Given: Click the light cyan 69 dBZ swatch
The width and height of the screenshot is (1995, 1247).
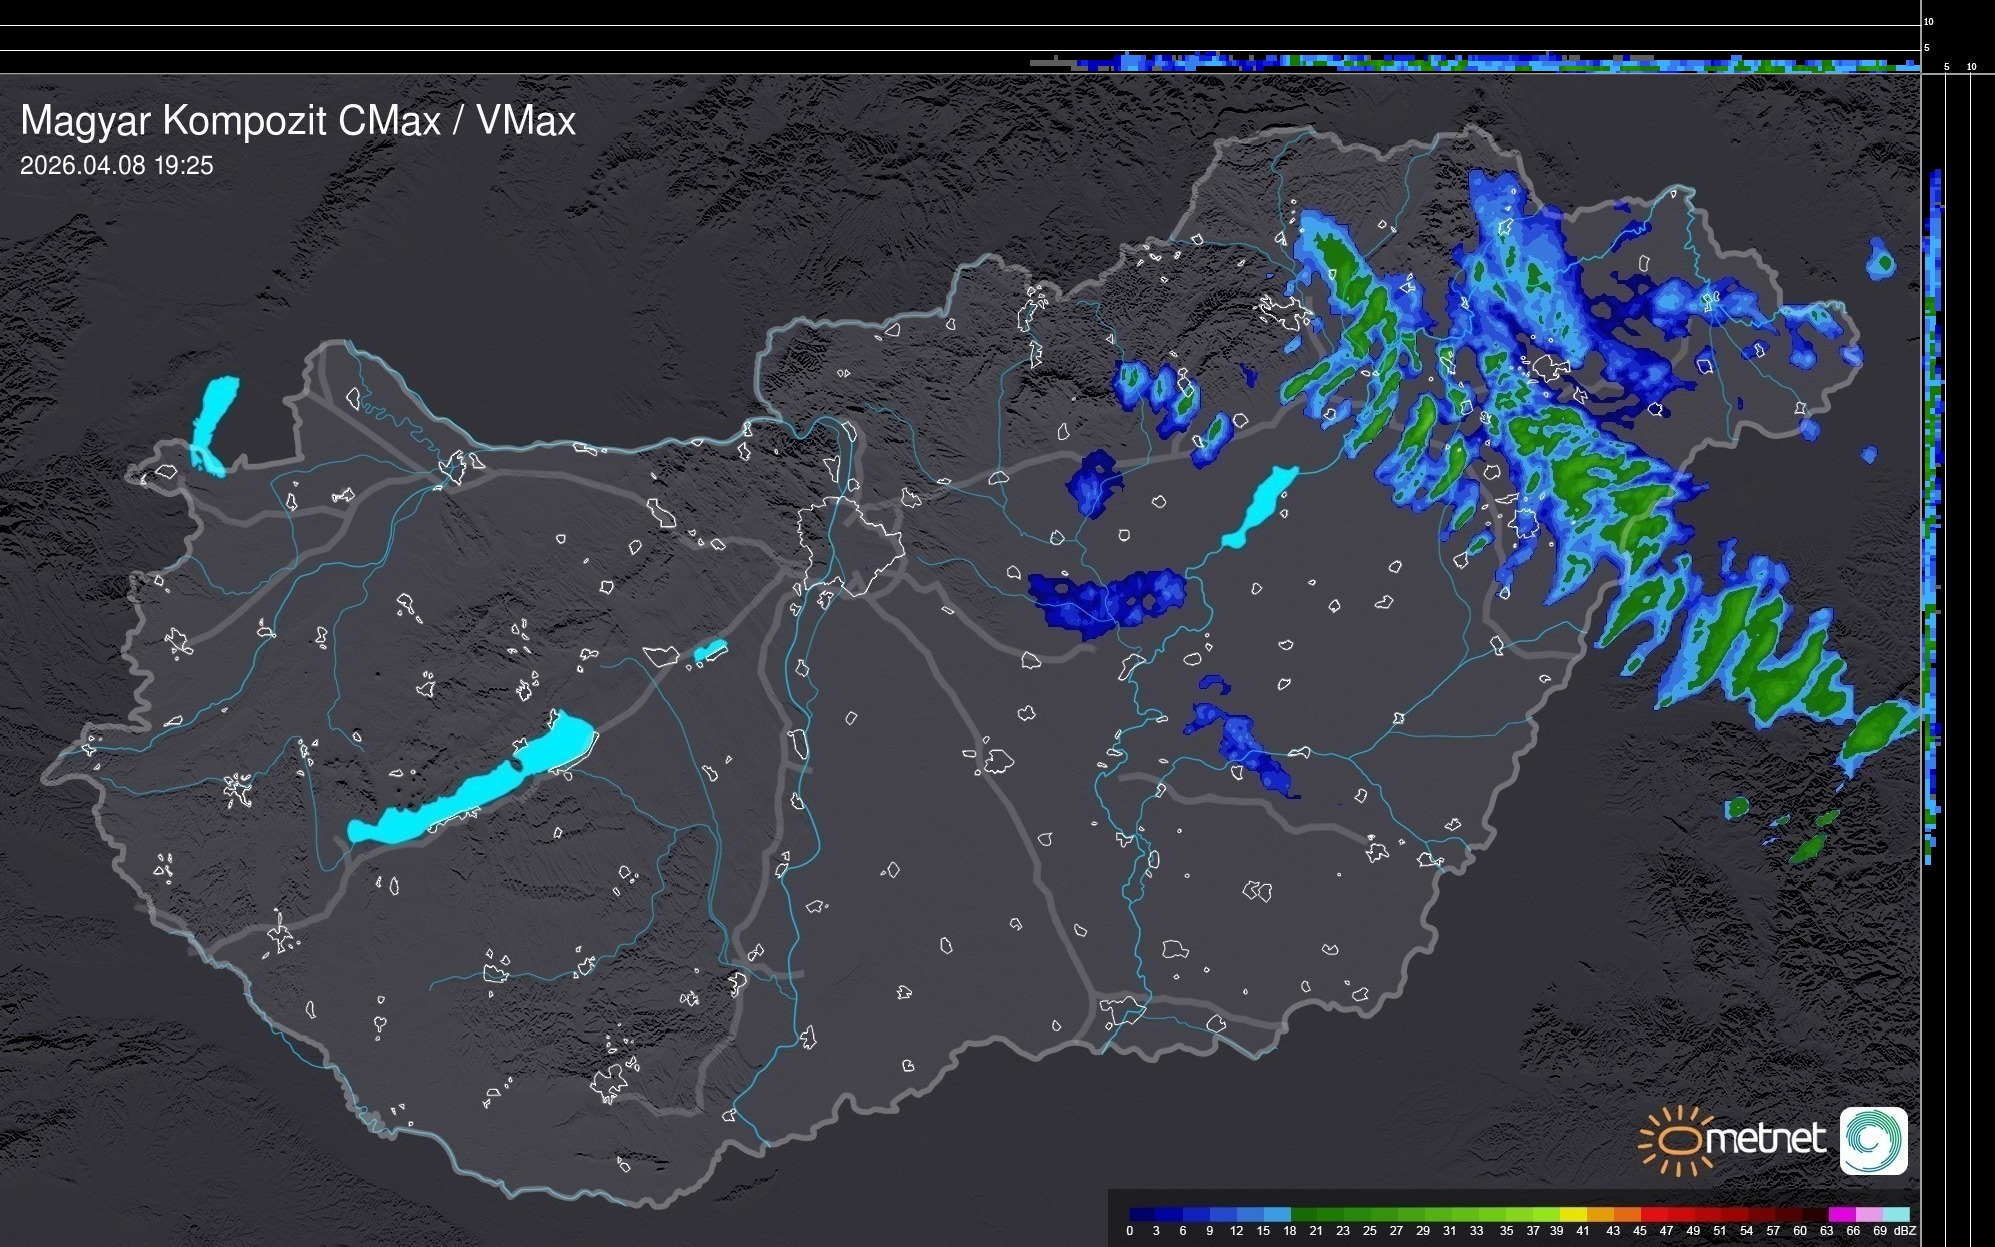Looking at the screenshot, I should click(1895, 1215).
